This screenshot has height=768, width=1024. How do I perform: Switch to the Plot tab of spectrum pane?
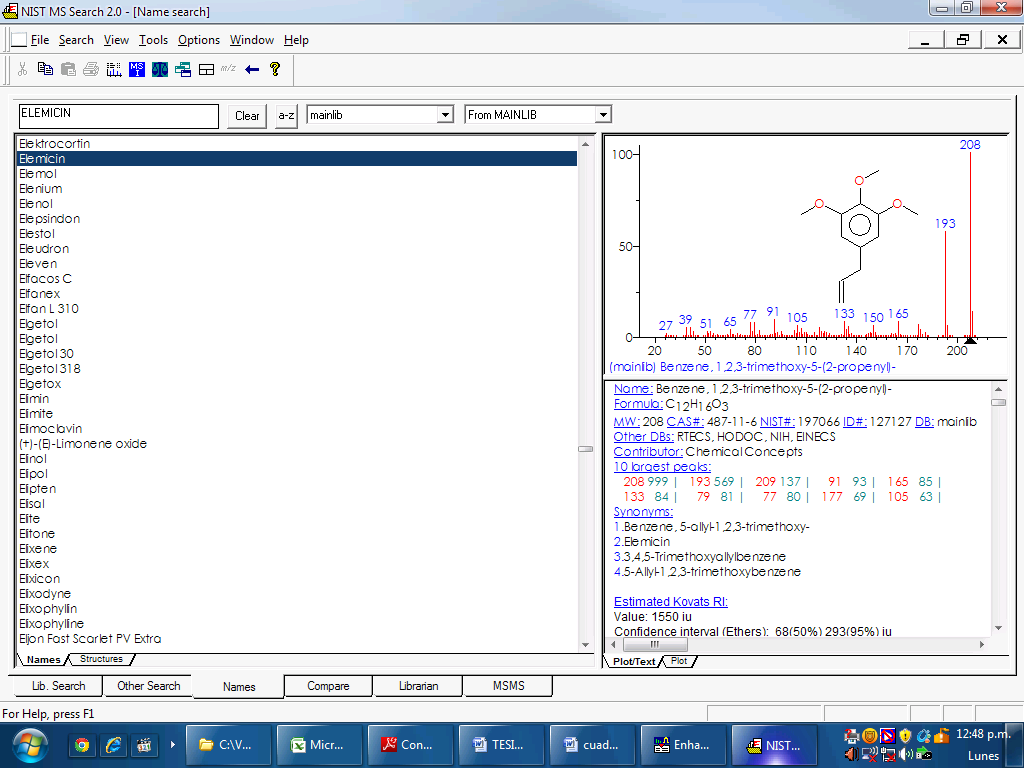(x=679, y=661)
